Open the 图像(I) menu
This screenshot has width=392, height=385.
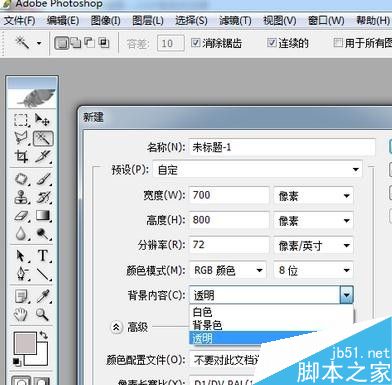click(106, 21)
